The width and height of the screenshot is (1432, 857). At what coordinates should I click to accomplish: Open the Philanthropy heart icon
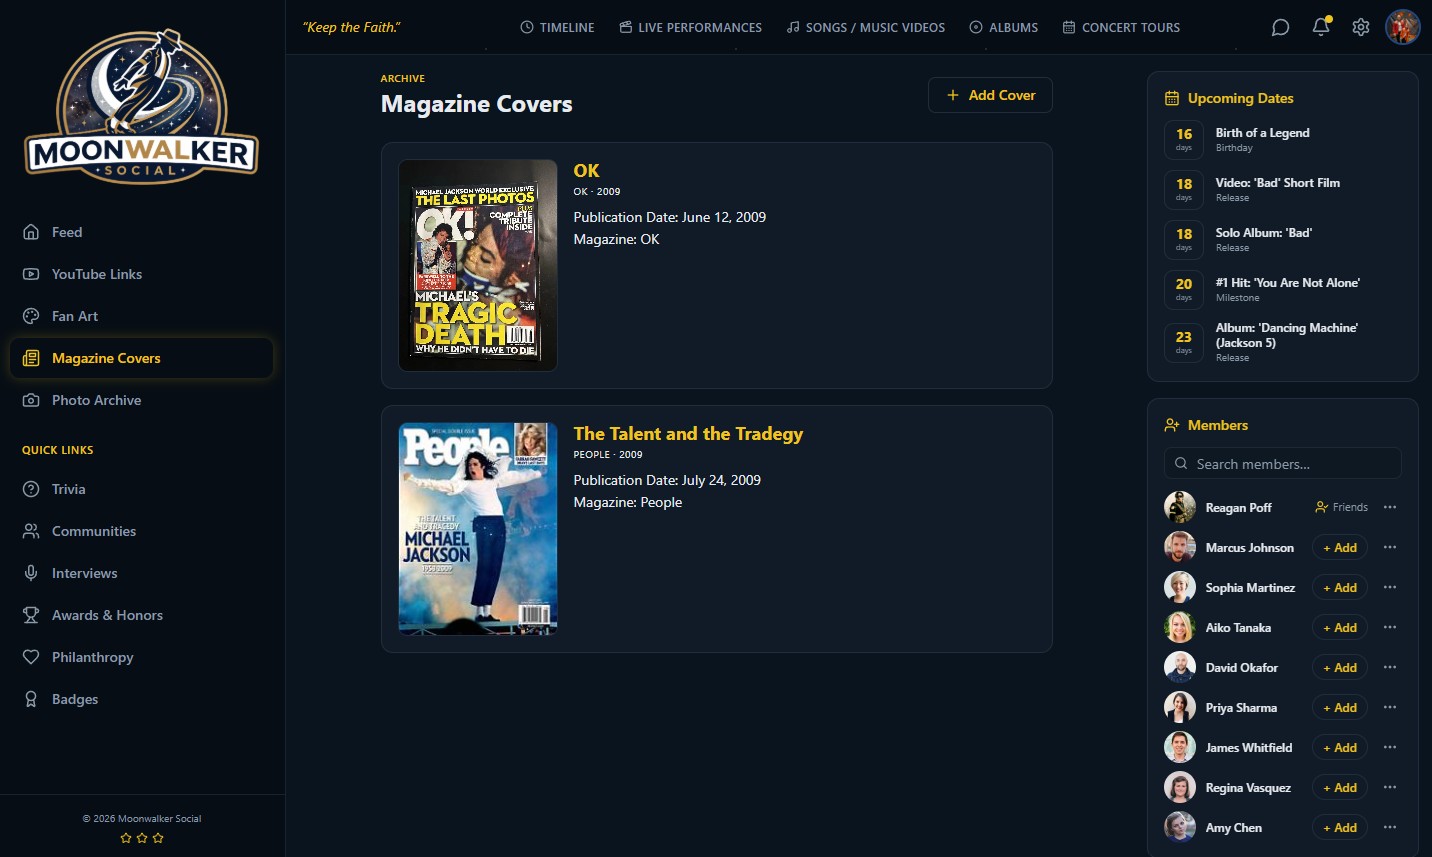[x=31, y=657]
